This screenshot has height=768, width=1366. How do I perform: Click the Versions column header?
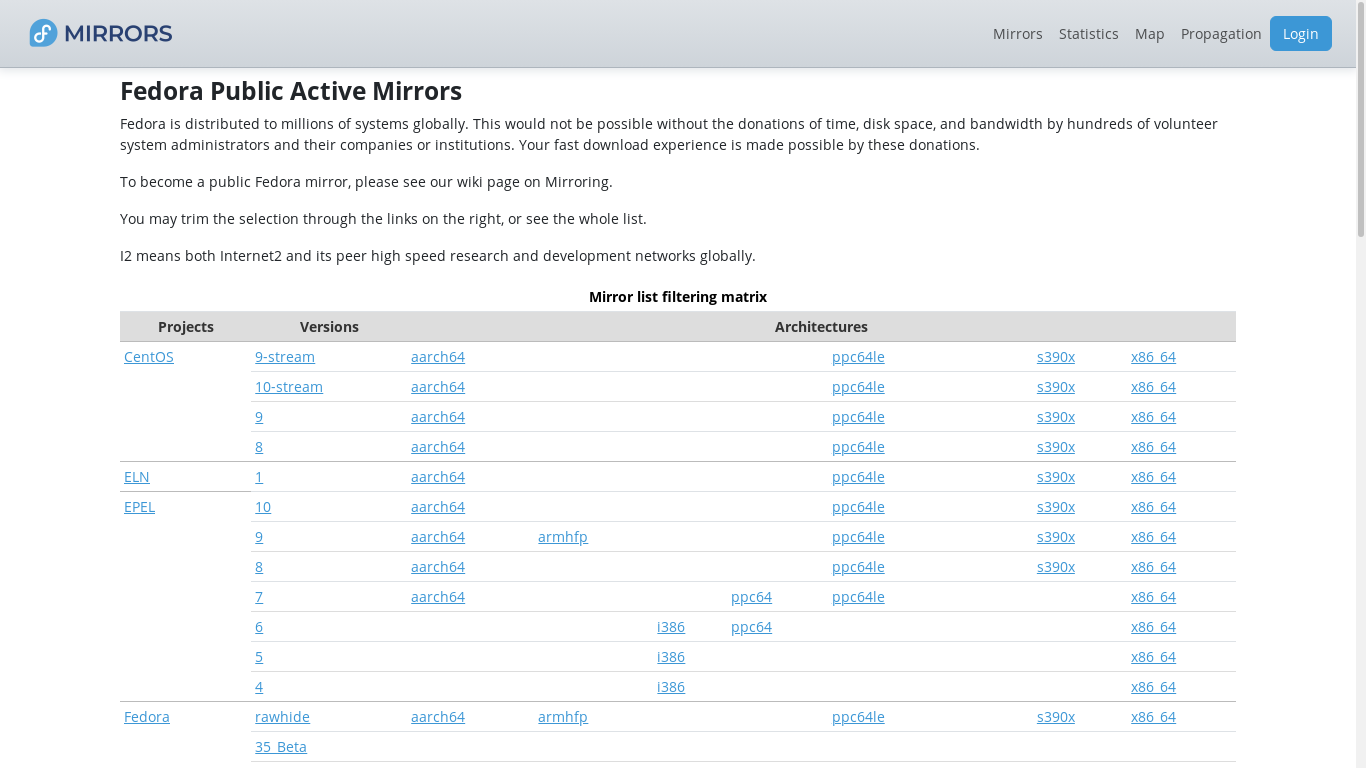[329, 327]
